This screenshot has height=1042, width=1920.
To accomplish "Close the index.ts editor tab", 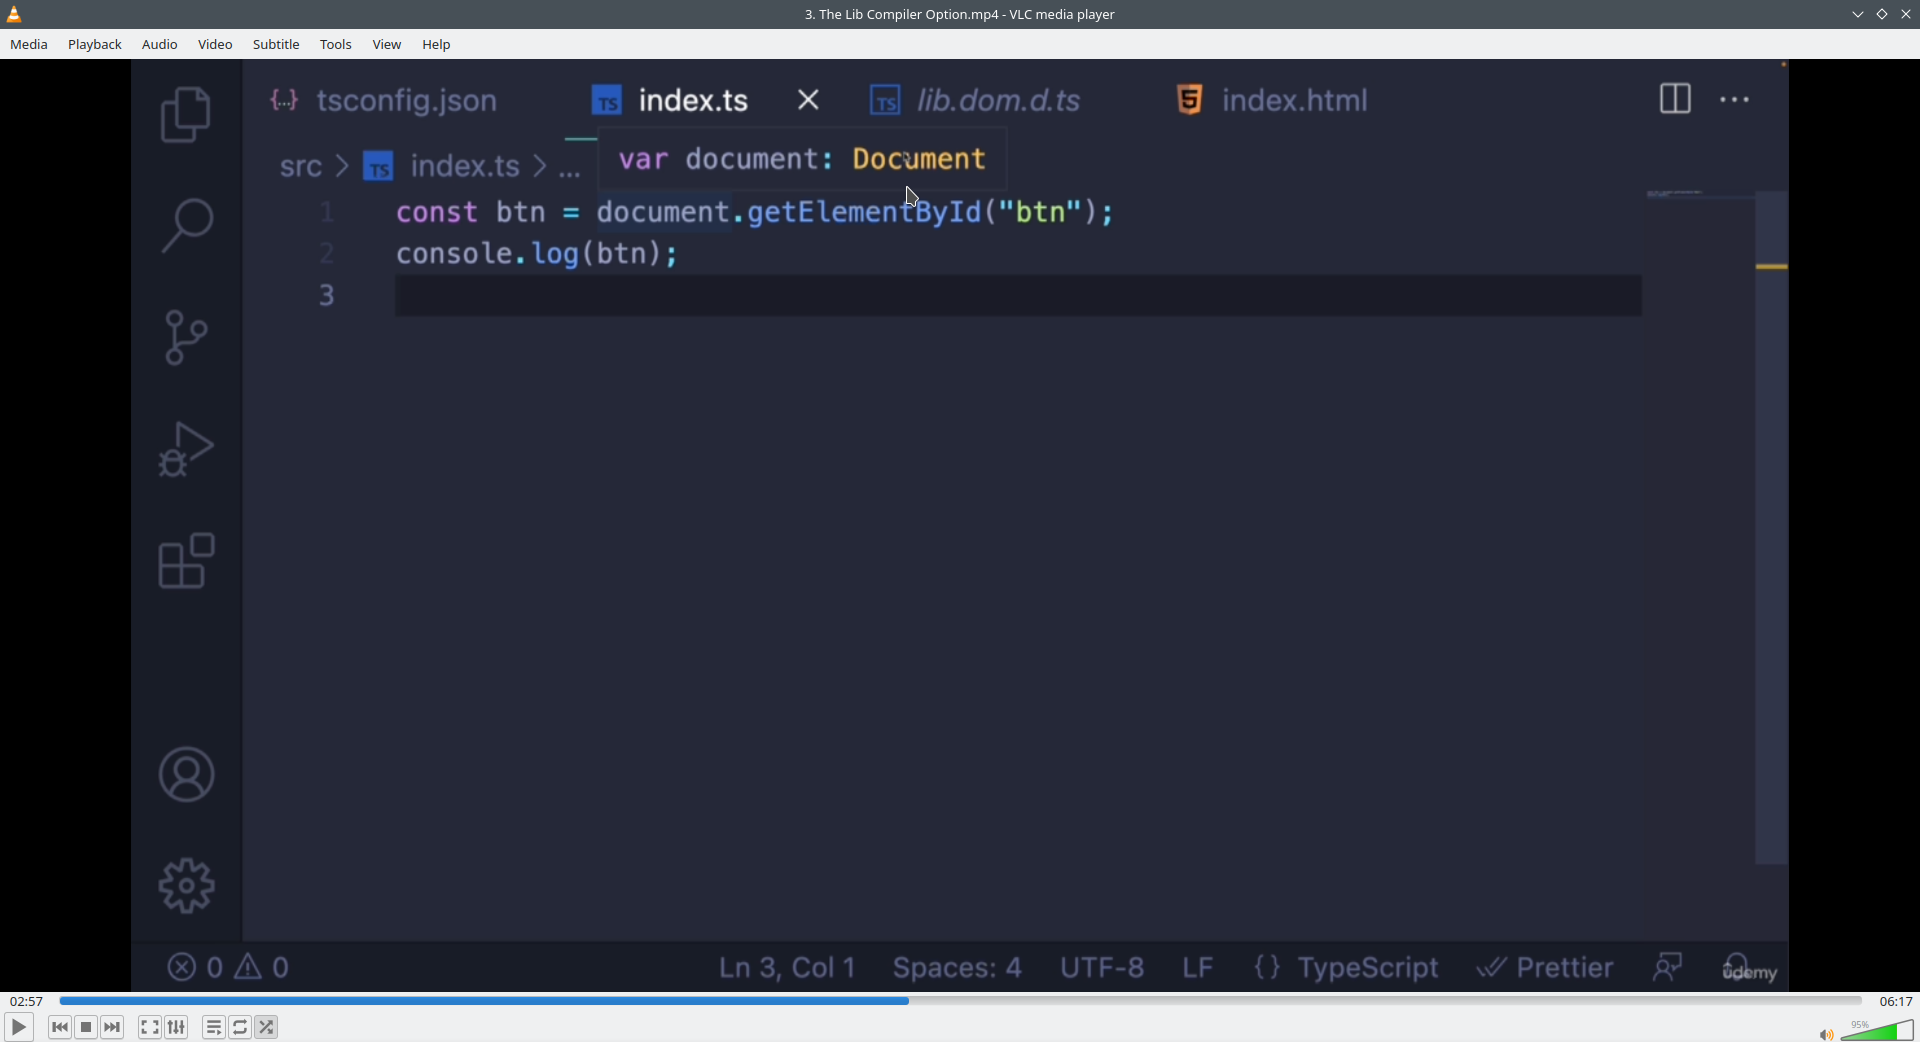I will point(809,100).
